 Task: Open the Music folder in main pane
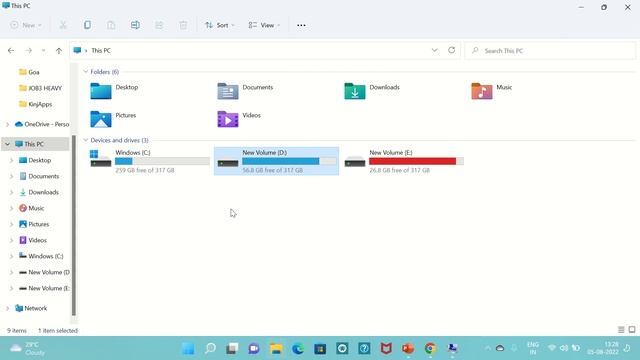click(x=491, y=91)
